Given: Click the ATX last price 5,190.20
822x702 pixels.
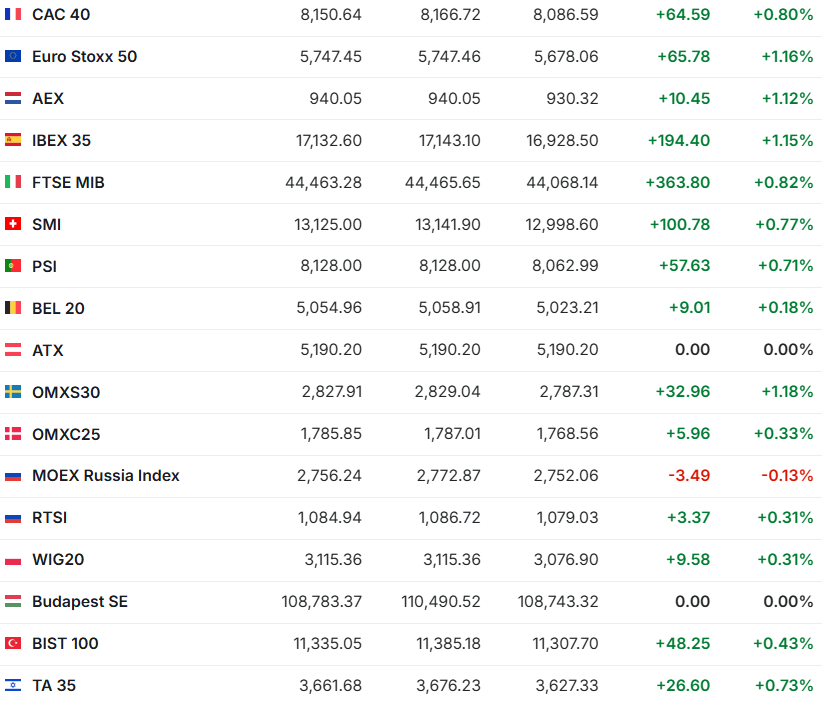Looking at the screenshot, I should 329,351.
